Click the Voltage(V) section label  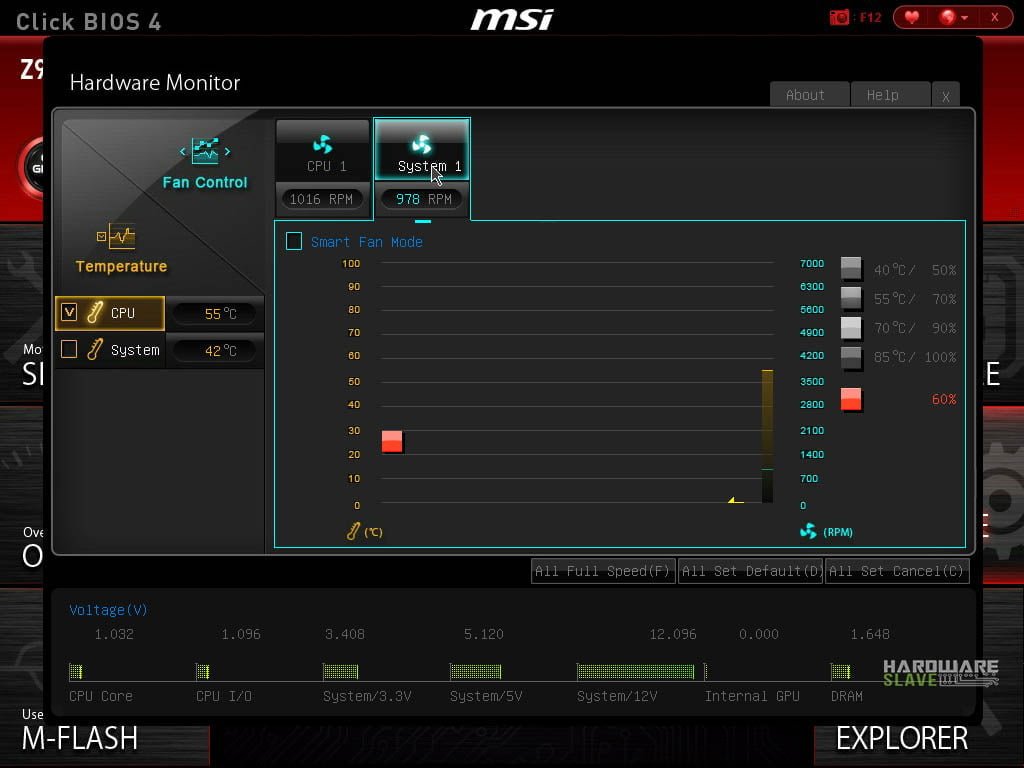(108, 610)
